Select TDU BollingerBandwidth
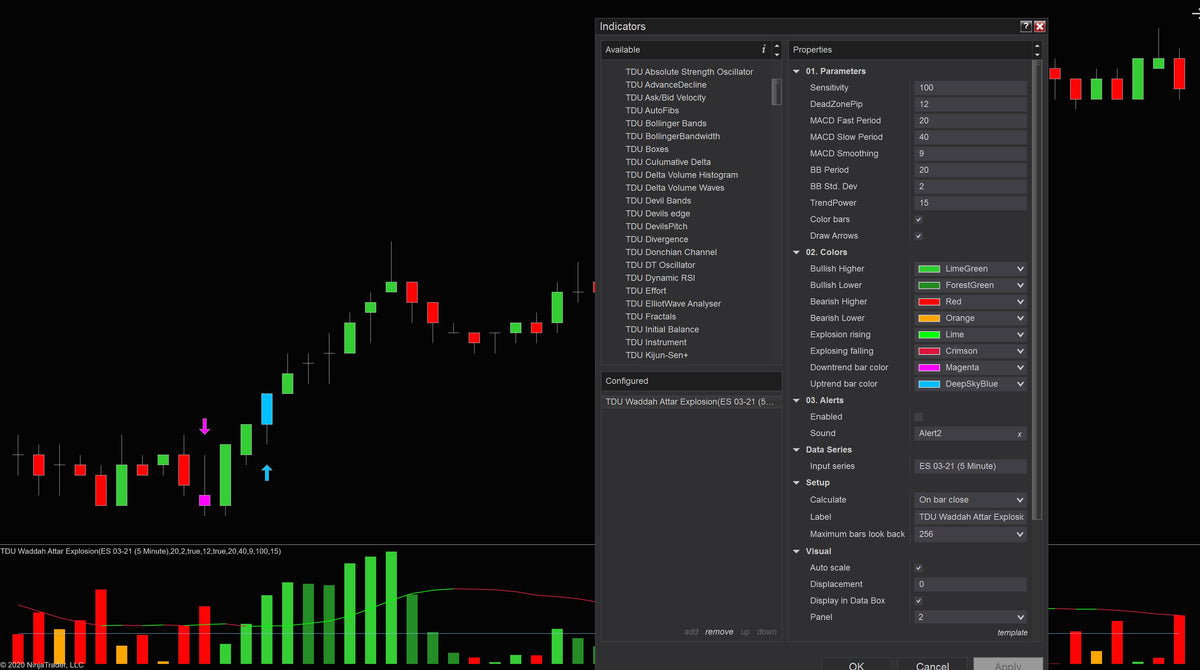Image resolution: width=1200 pixels, height=670 pixels. coord(673,136)
